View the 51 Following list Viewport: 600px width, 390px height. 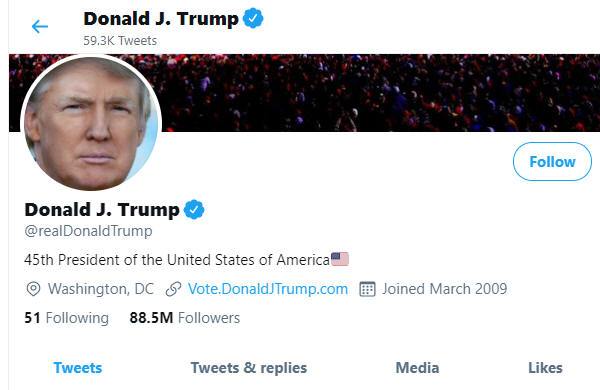coord(67,318)
